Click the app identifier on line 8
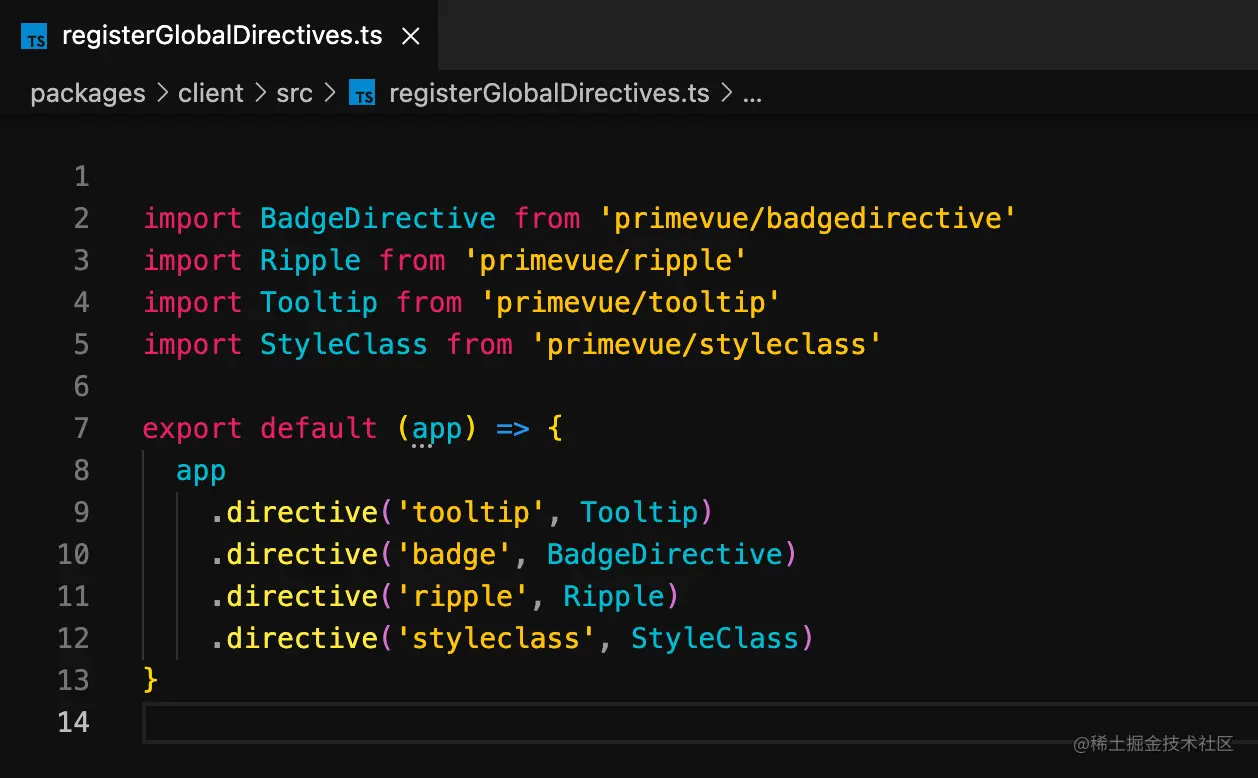 [201, 472]
